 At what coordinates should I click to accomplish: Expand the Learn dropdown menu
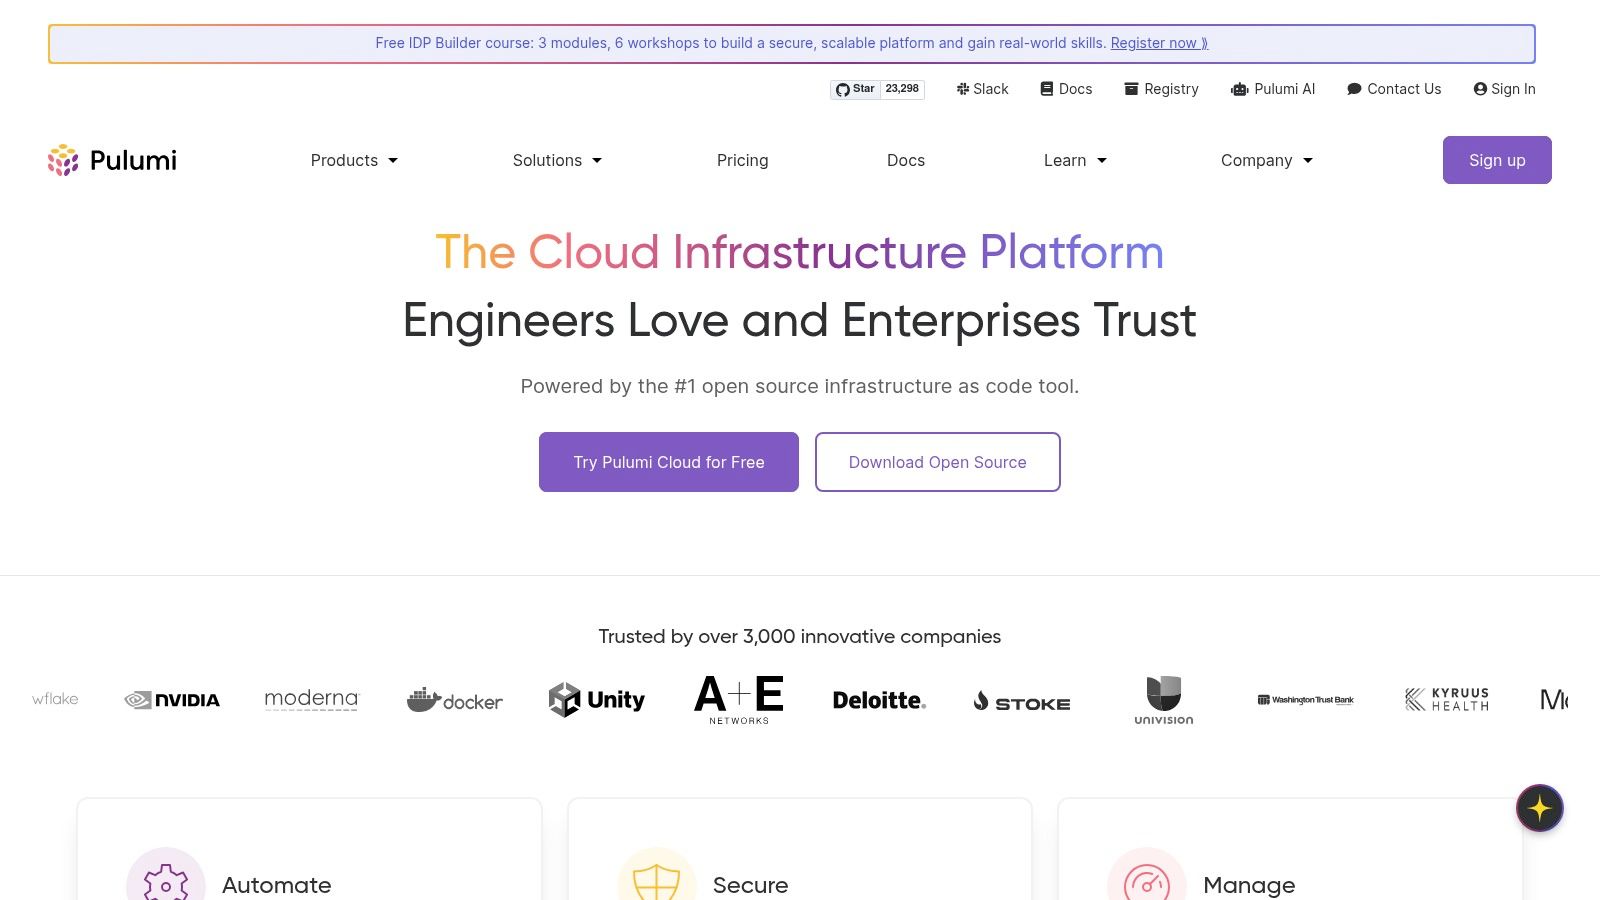pos(1075,160)
